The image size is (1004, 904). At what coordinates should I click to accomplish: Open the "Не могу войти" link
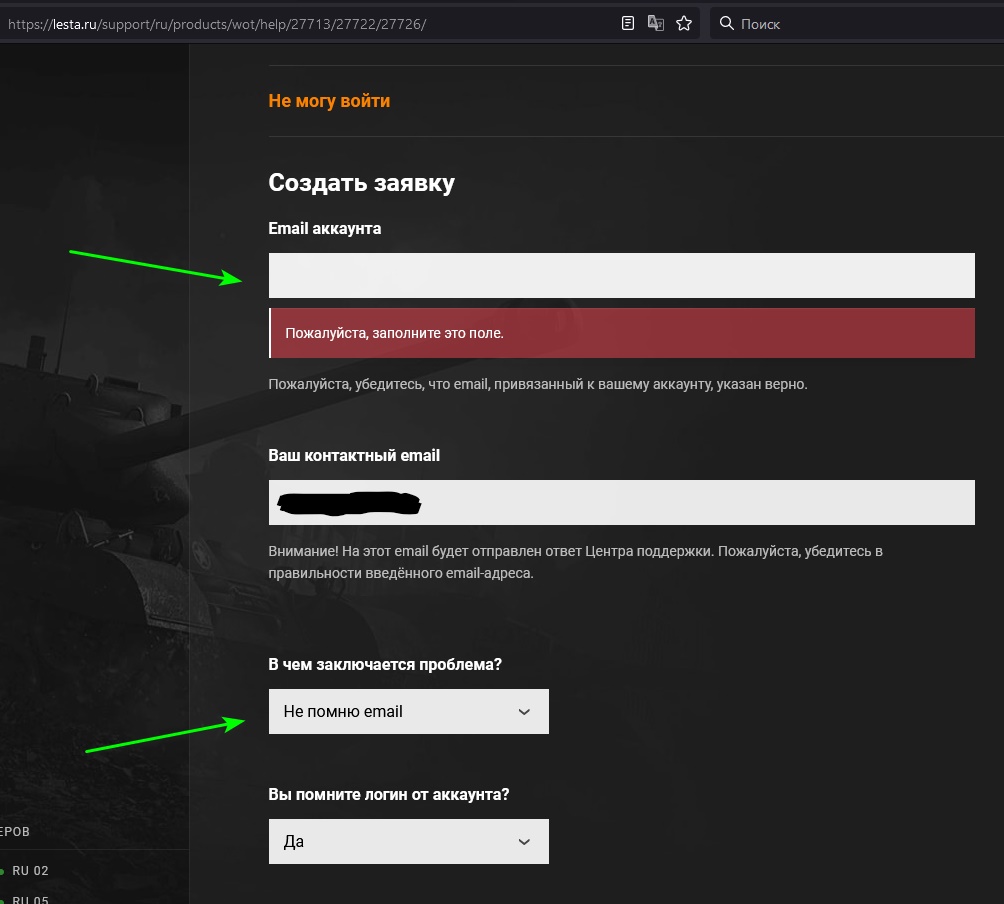(x=329, y=101)
